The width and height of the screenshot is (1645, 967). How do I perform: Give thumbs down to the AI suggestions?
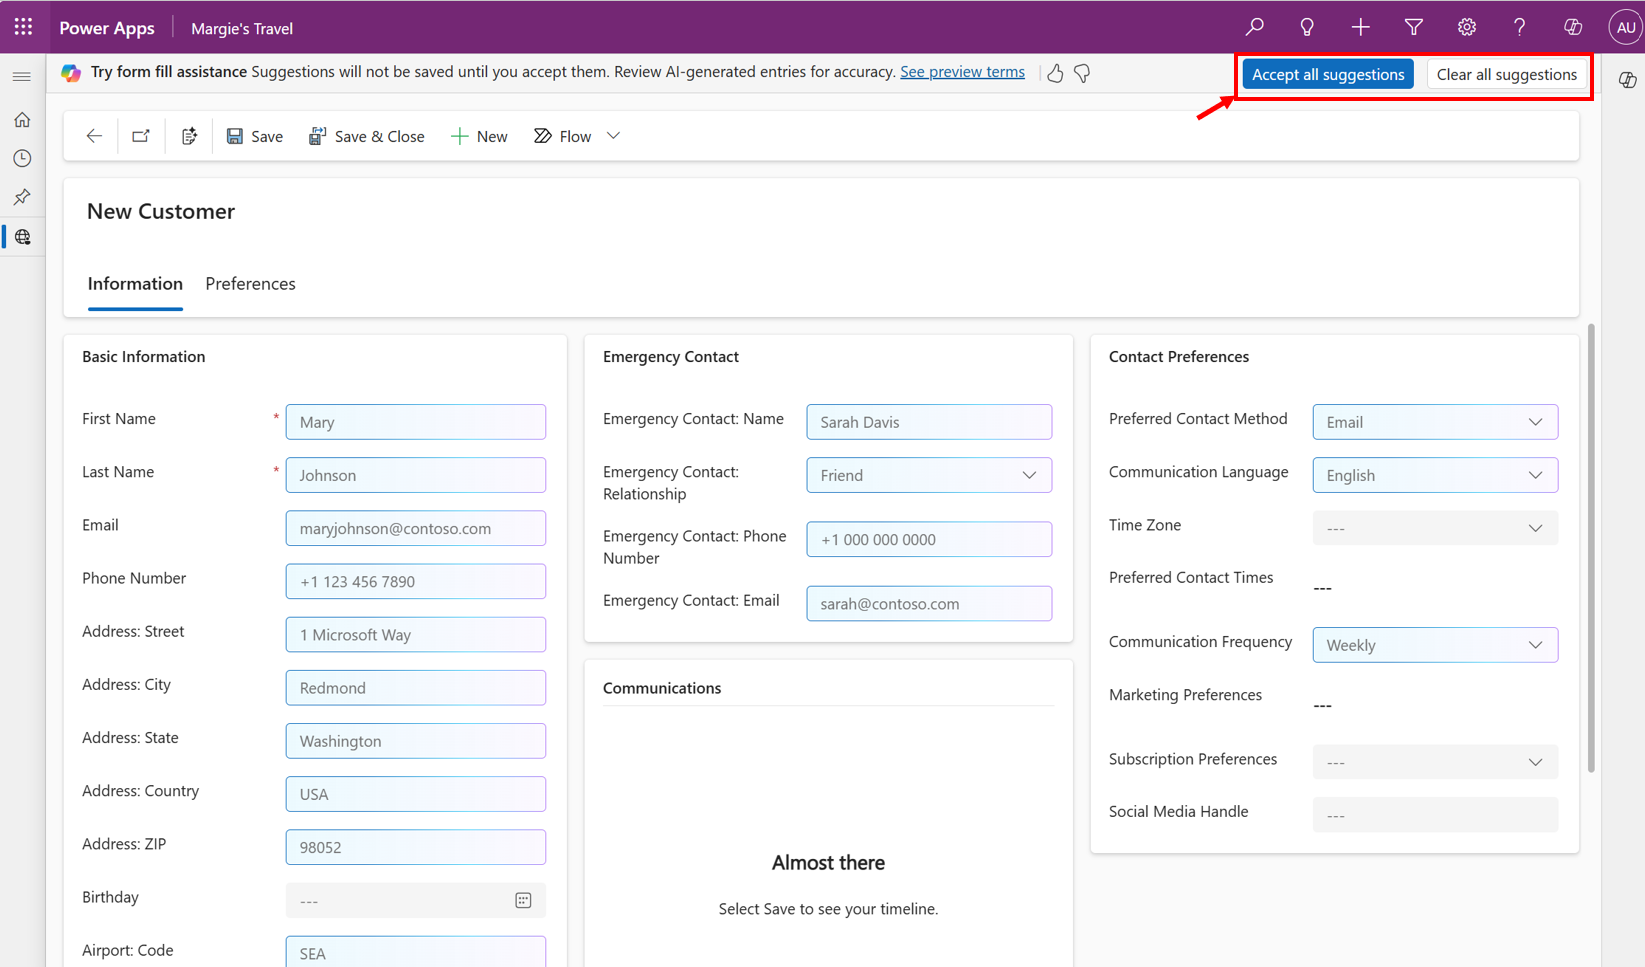[1082, 73]
